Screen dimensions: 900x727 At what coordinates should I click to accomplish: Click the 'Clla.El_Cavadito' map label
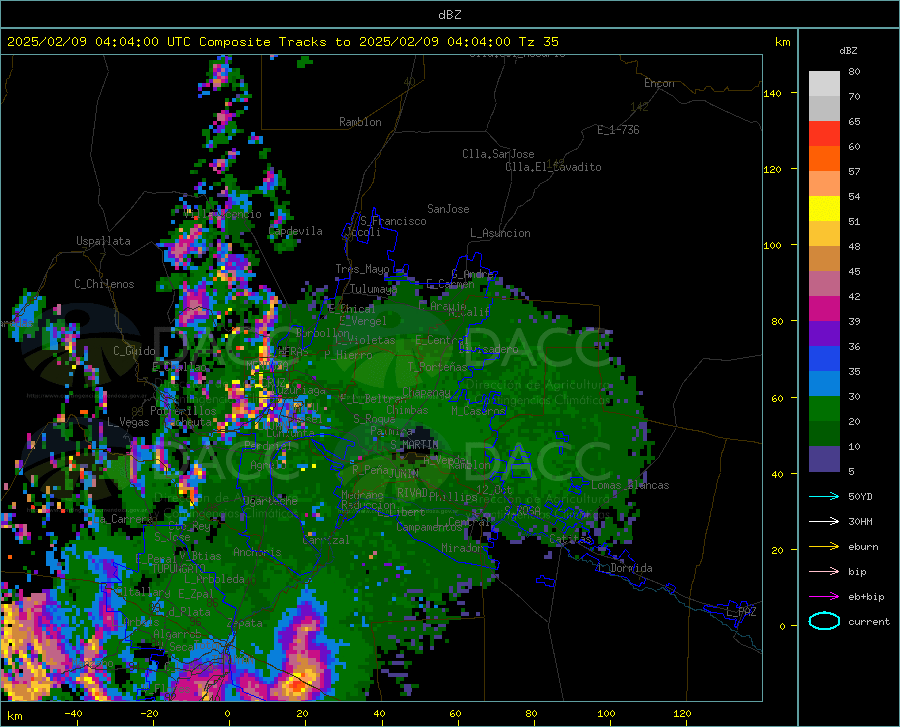click(x=553, y=167)
